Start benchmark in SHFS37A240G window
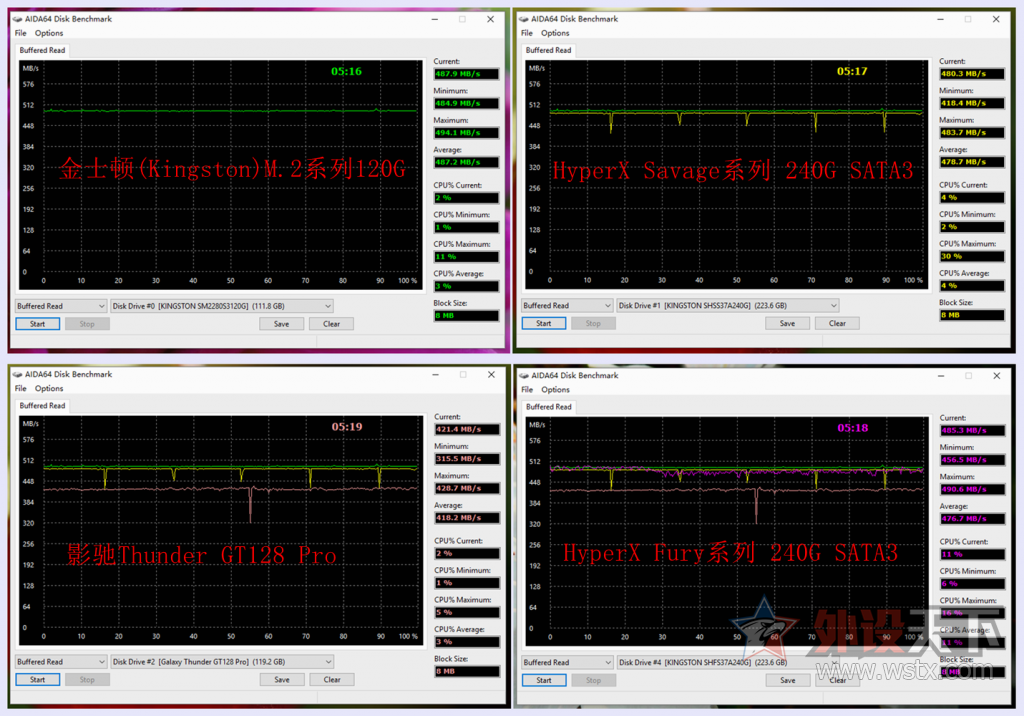Image resolution: width=1024 pixels, height=716 pixels. pyautogui.click(x=544, y=680)
